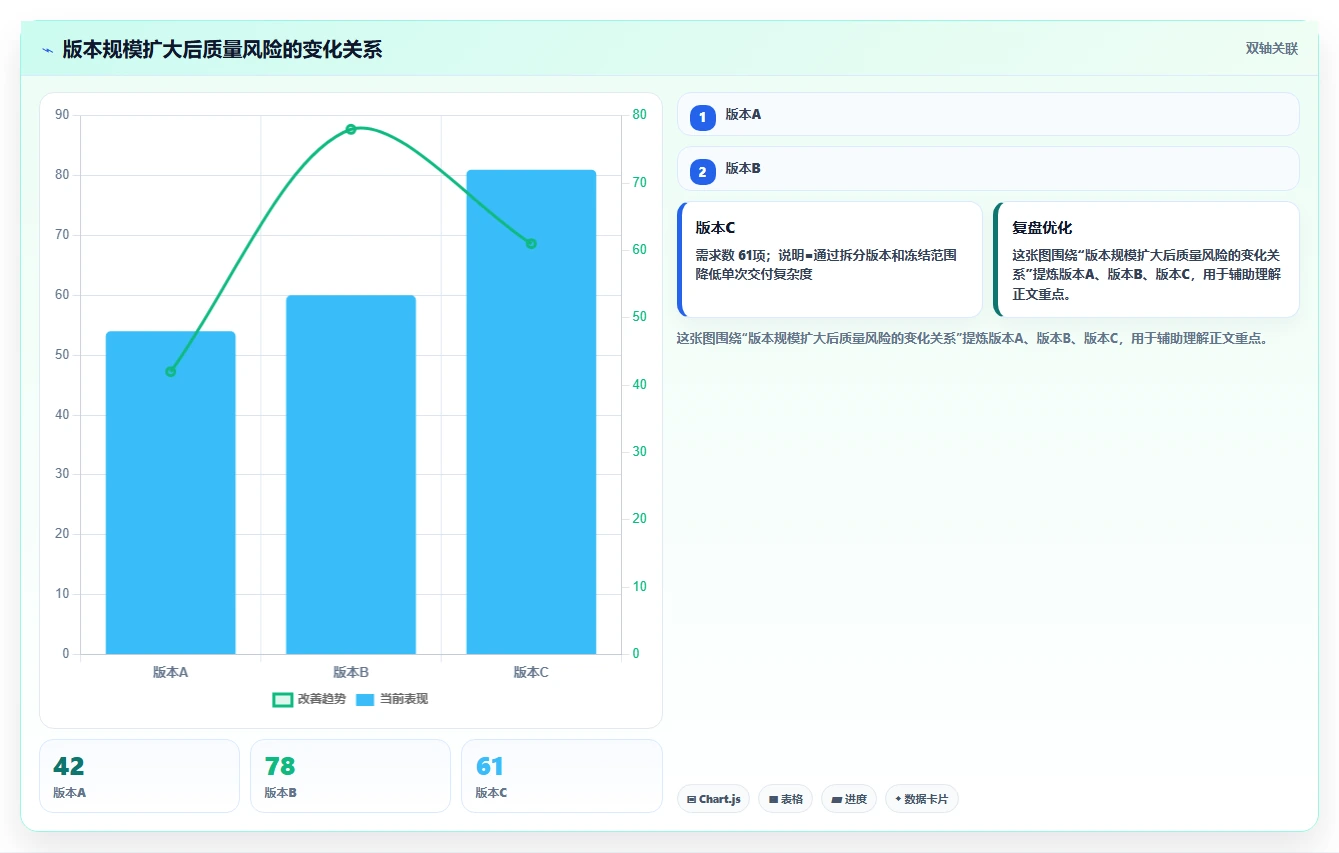Click the 数据卡片 tag

(x=921, y=799)
